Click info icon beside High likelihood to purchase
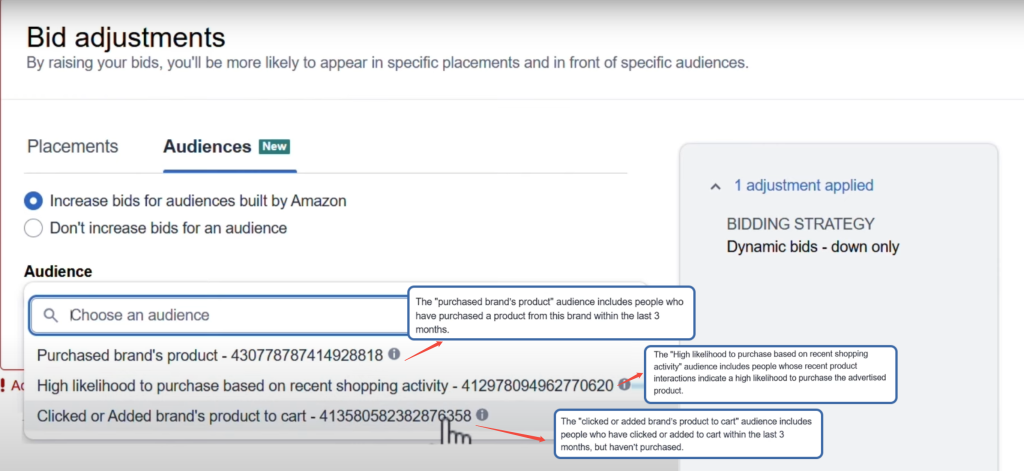This screenshot has width=1024, height=471. click(624, 384)
